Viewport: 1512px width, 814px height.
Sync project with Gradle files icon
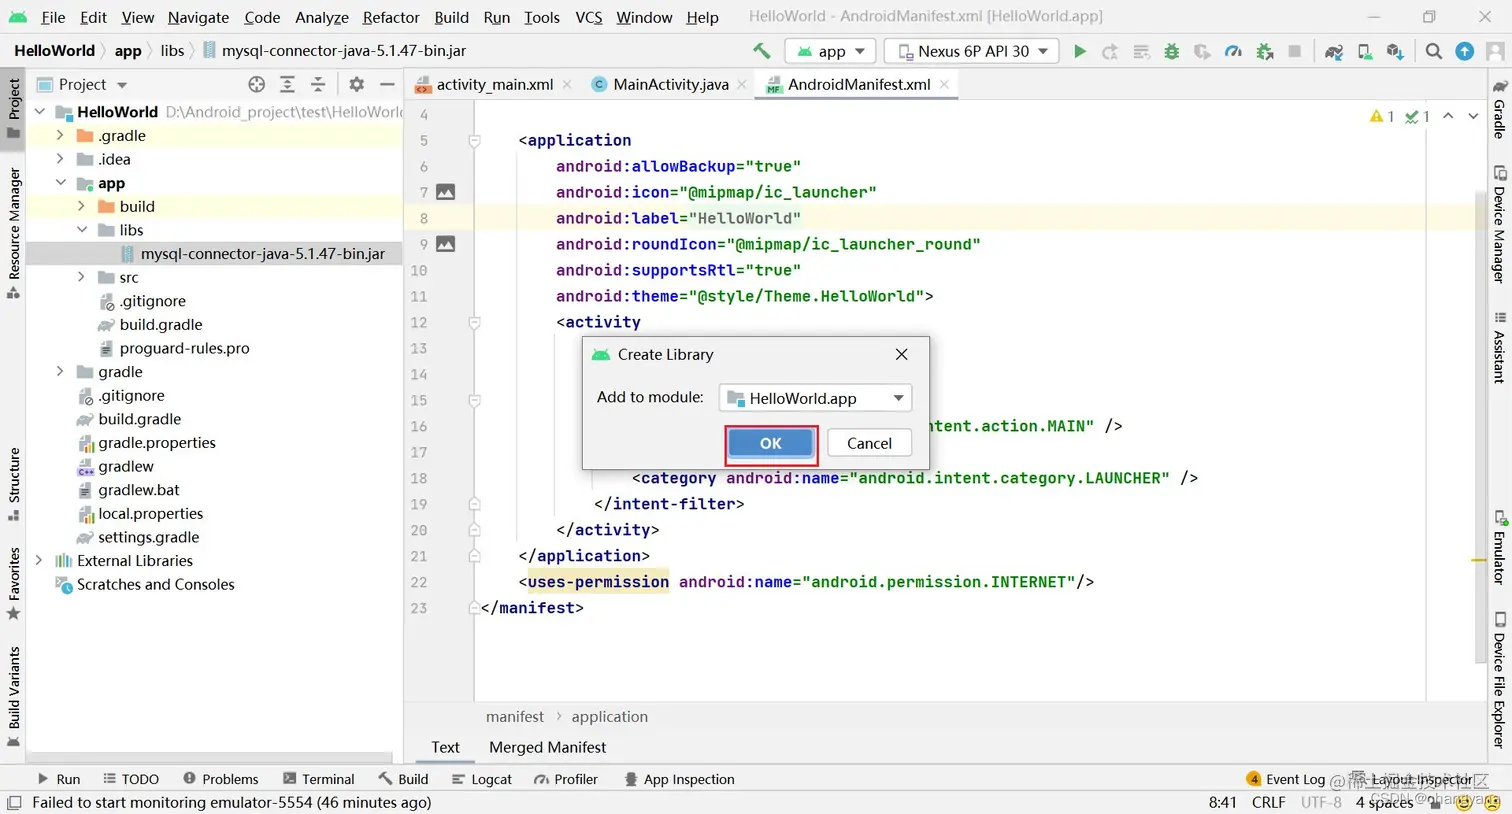pyautogui.click(x=1333, y=51)
